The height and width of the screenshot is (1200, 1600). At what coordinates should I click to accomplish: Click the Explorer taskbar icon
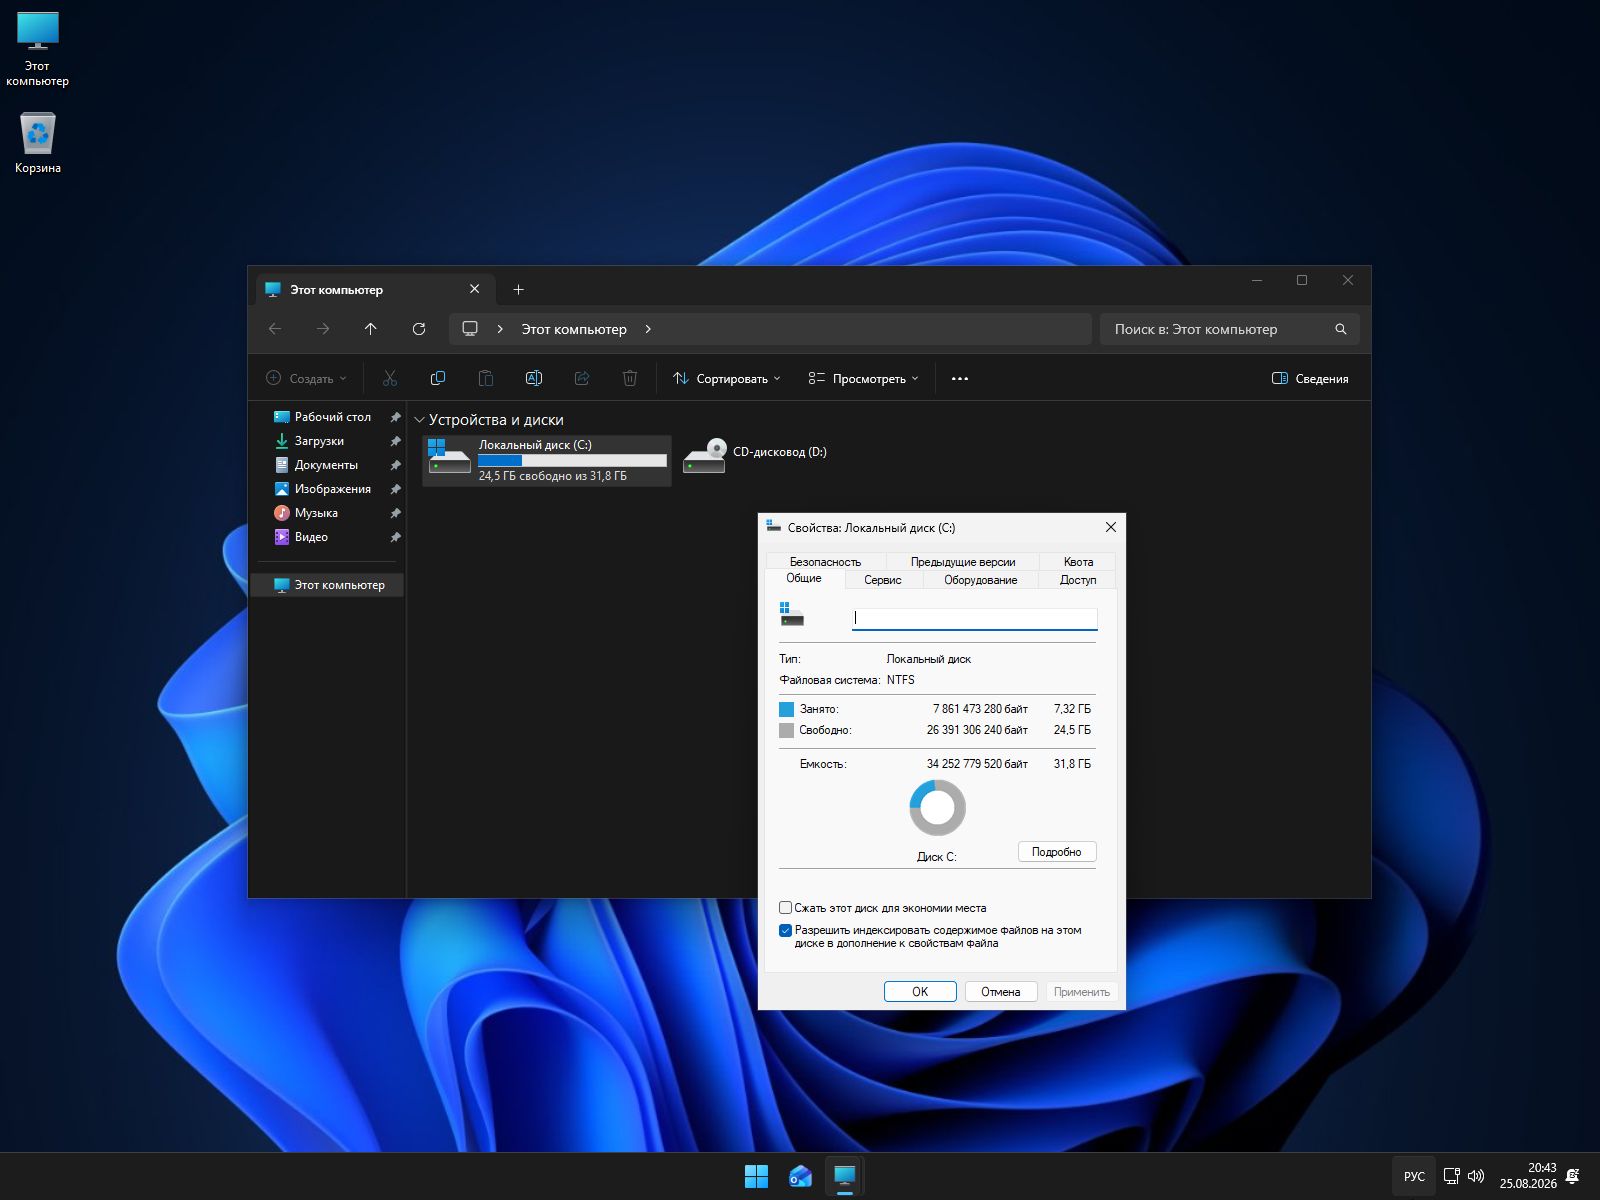click(844, 1177)
